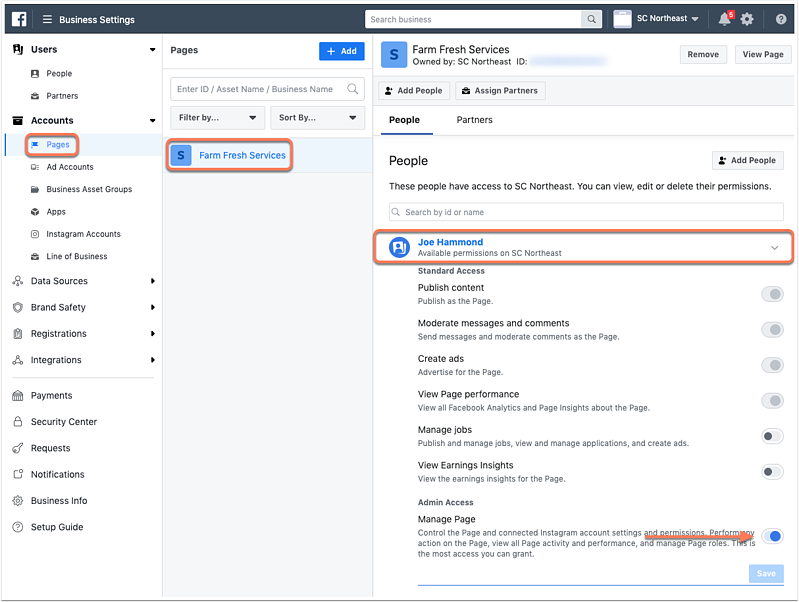This screenshot has height=602, width=799.
Task: Click the Business Asset Groups folder icon
Action: pyautogui.click(x=35, y=189)
